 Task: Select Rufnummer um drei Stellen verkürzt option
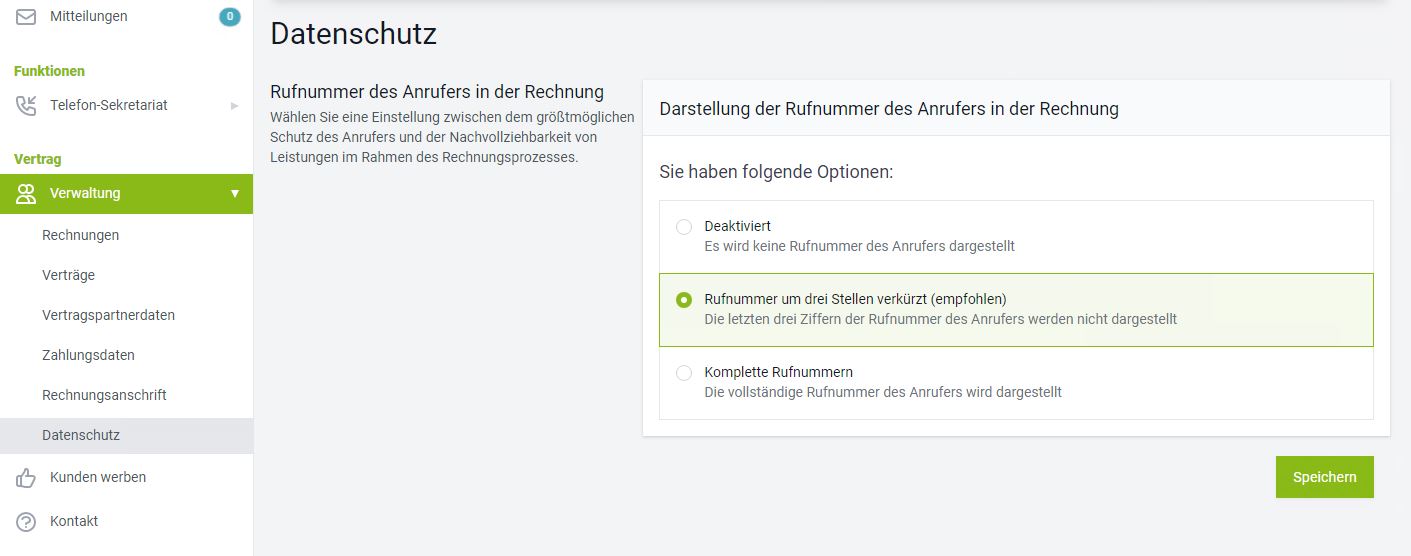click(x=684, y=300)
